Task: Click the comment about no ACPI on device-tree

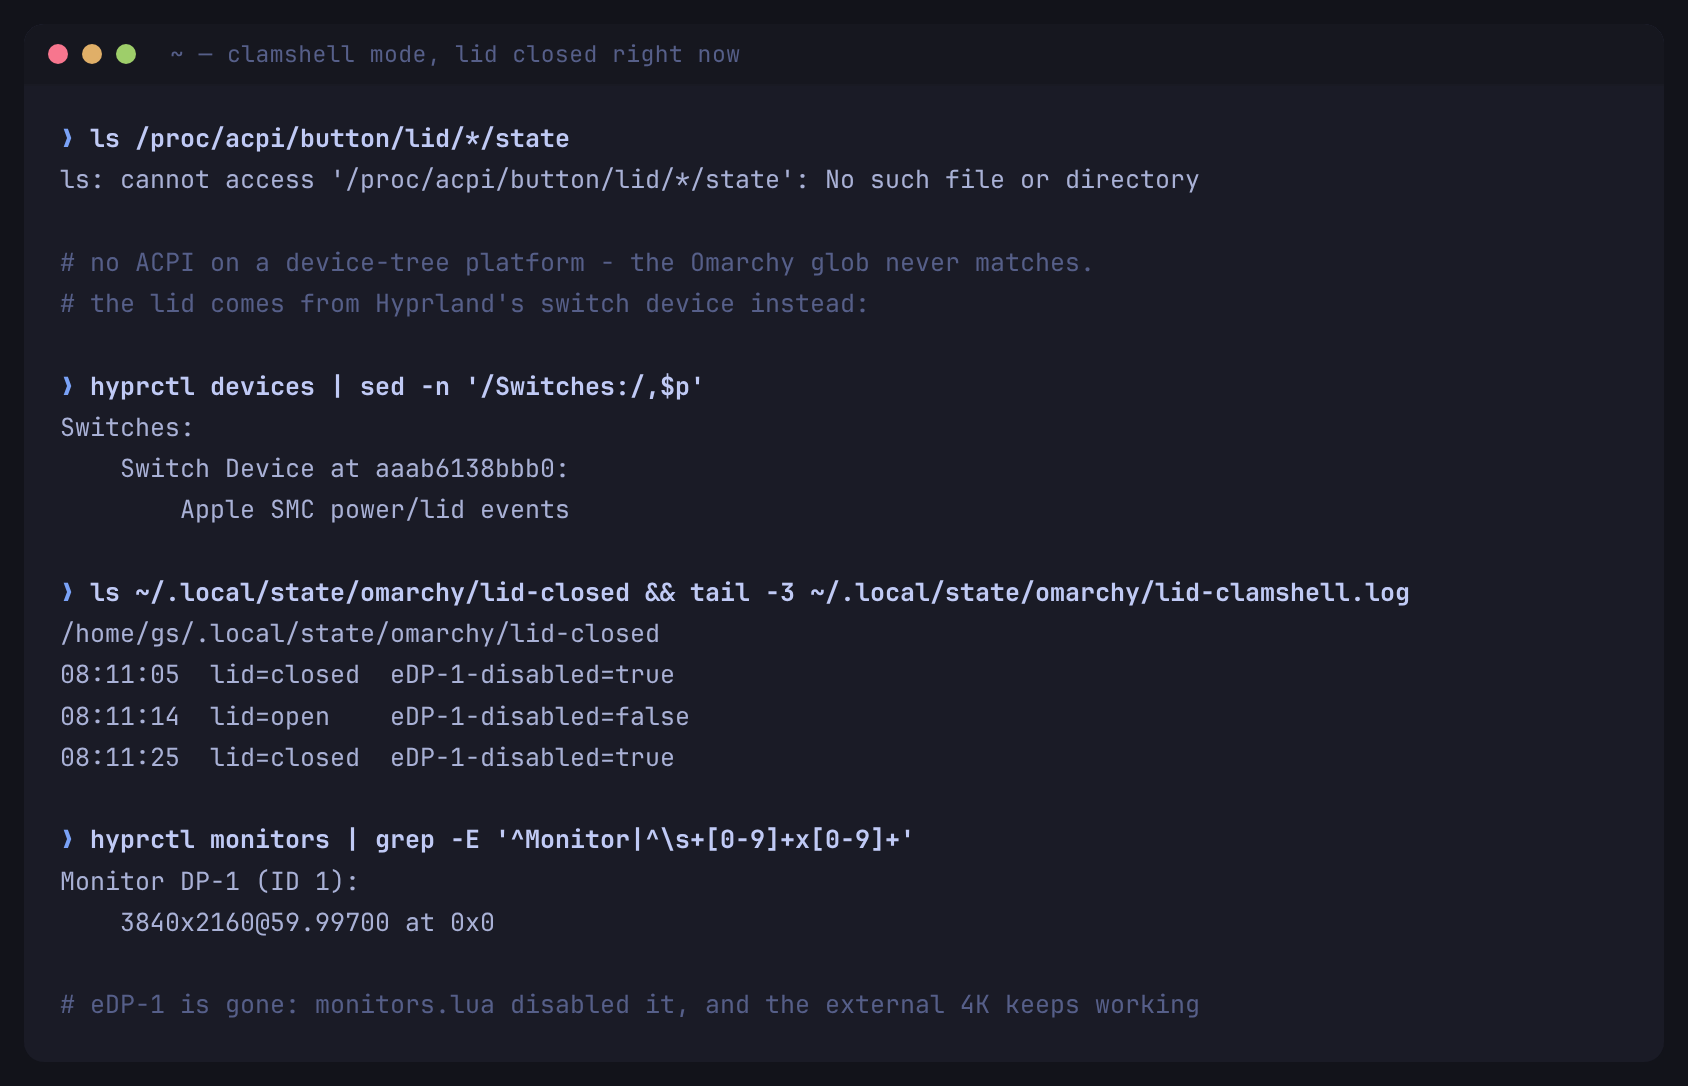Action: [x=577, y=263]
